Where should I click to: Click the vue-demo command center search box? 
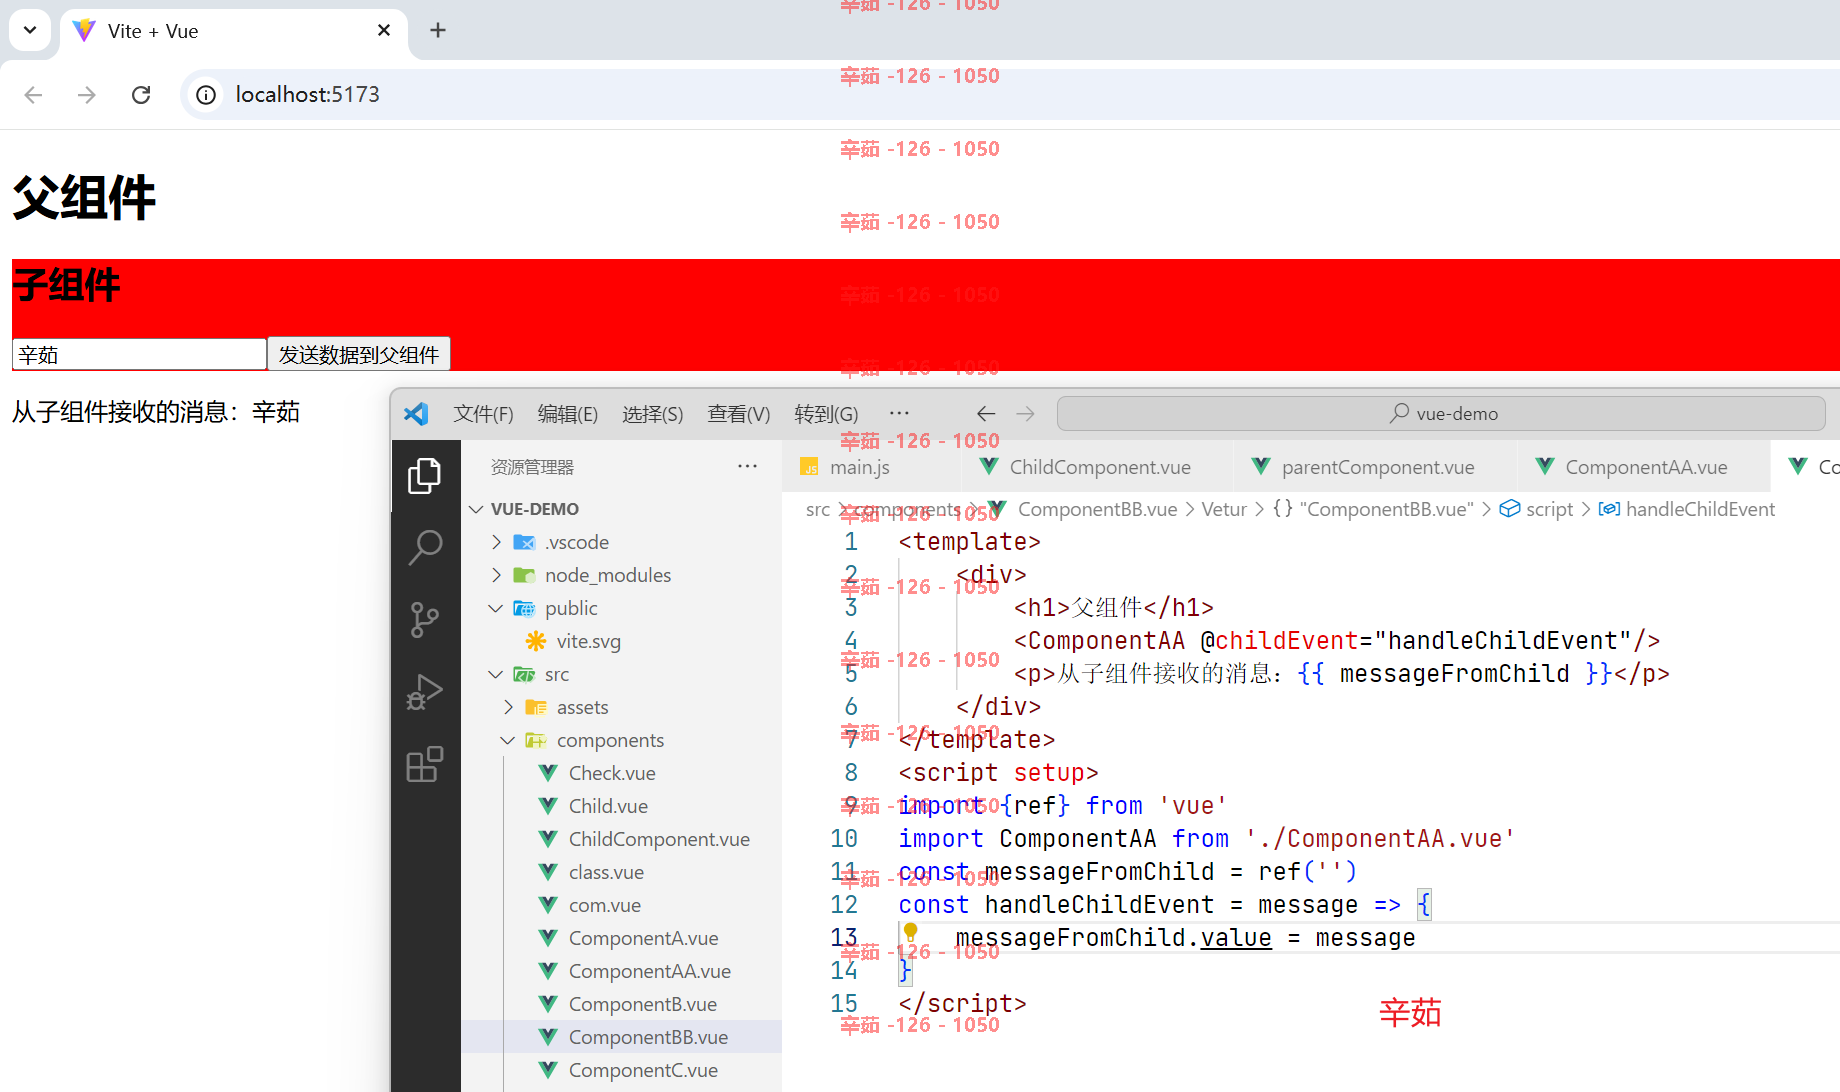[1441, 414]
